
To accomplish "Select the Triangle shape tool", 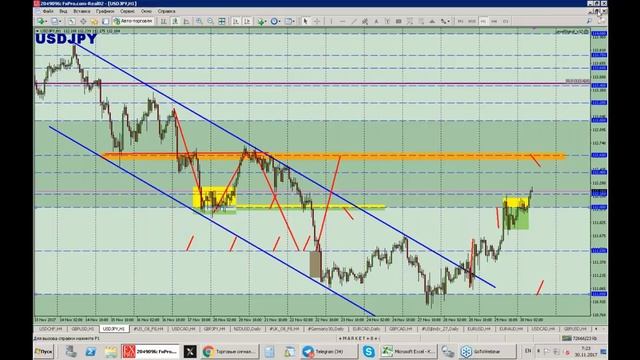I will click(x=432, y=21).
